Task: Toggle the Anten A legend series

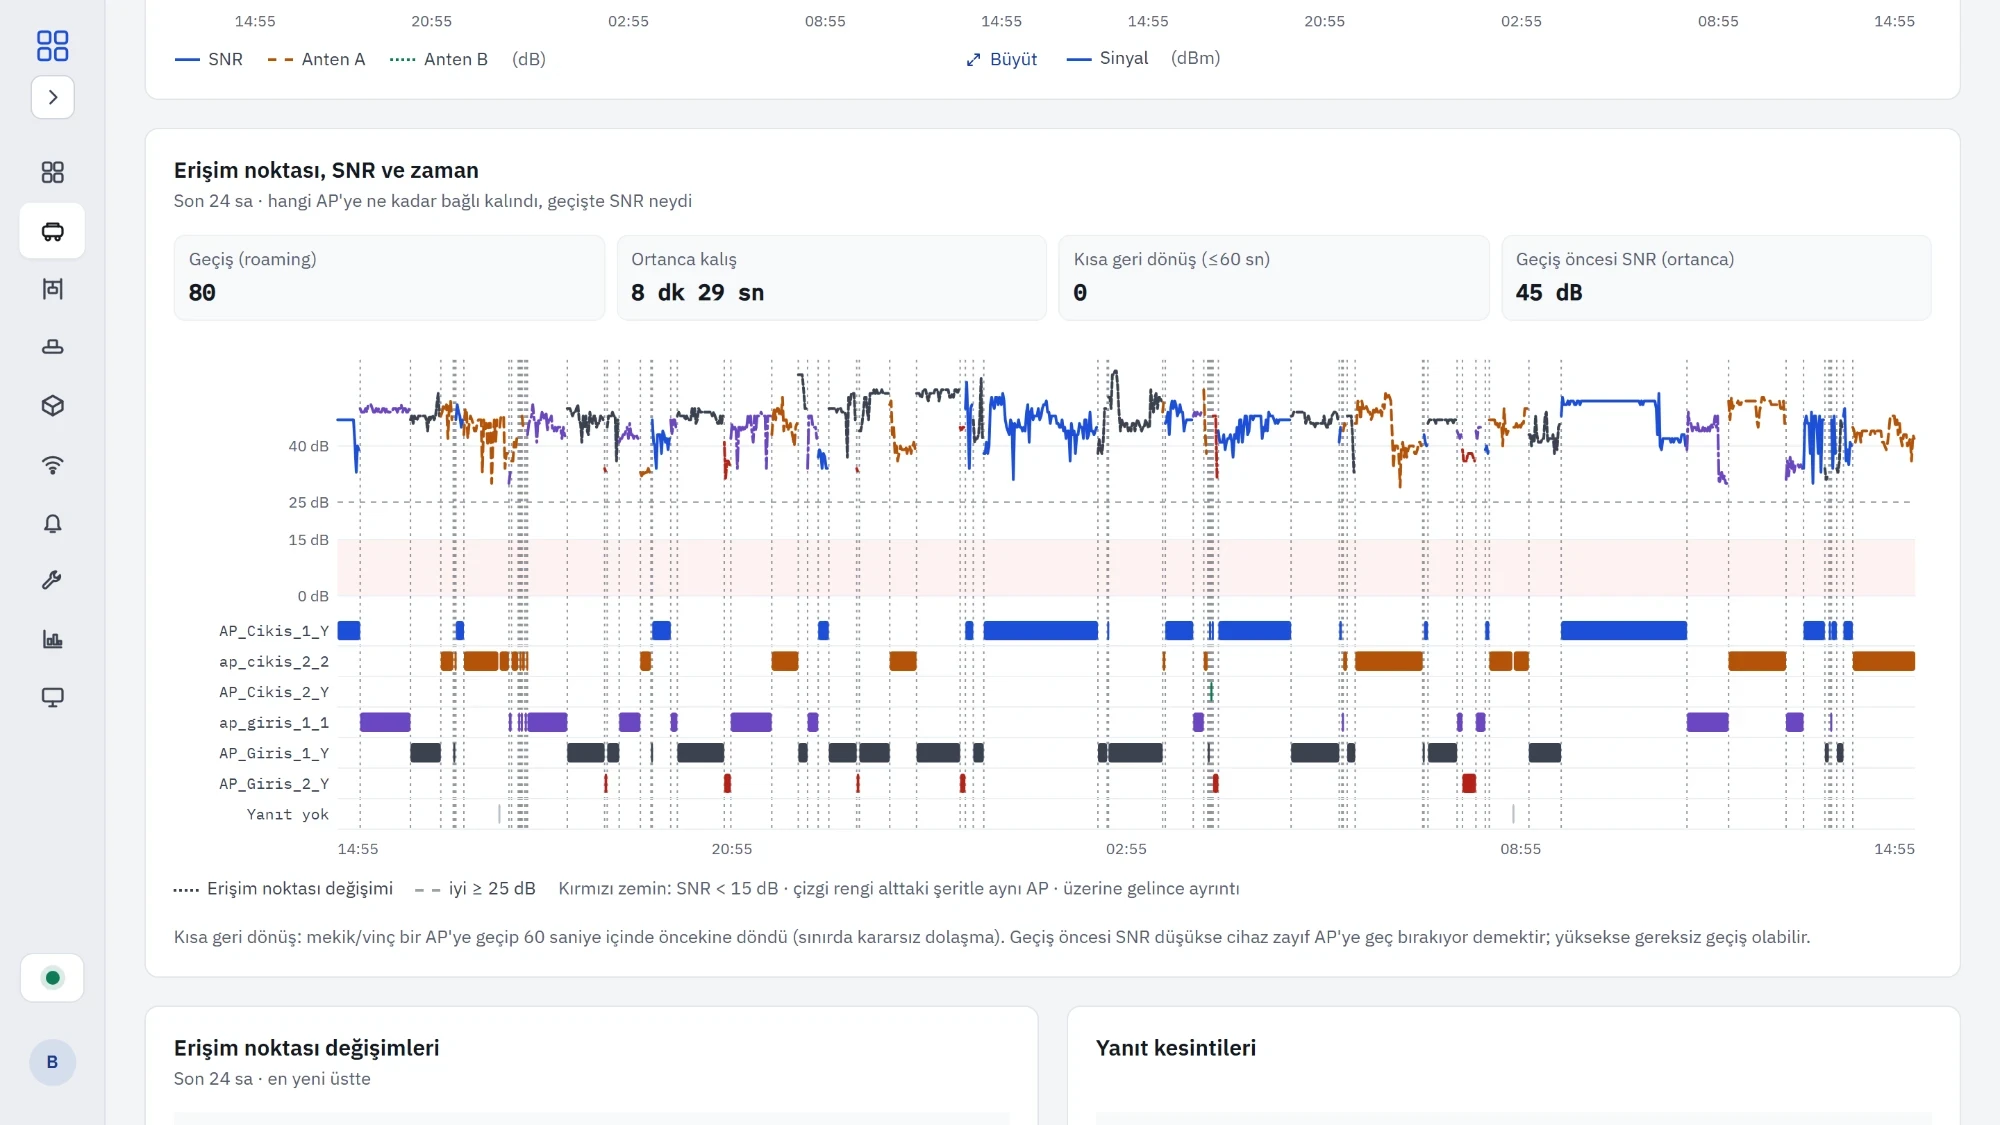Action: pyautogui.click(x=316, y=59)
